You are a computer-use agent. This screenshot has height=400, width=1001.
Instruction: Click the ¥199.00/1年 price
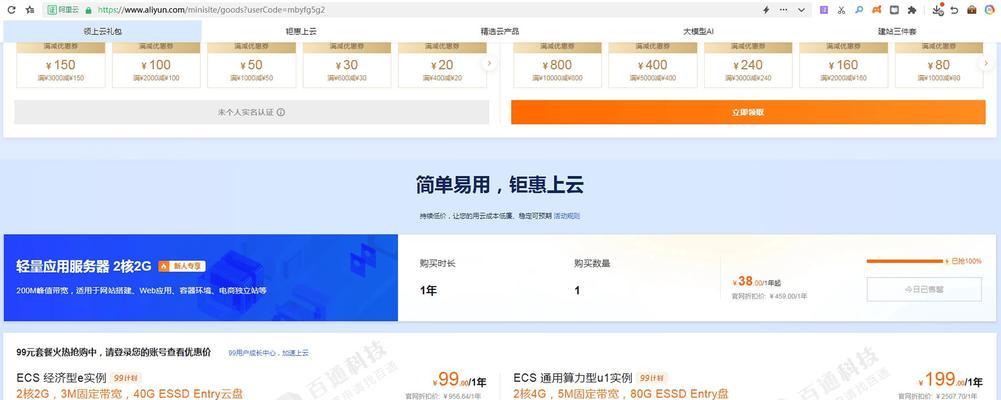pyautogui.click(x=951, y=380)
